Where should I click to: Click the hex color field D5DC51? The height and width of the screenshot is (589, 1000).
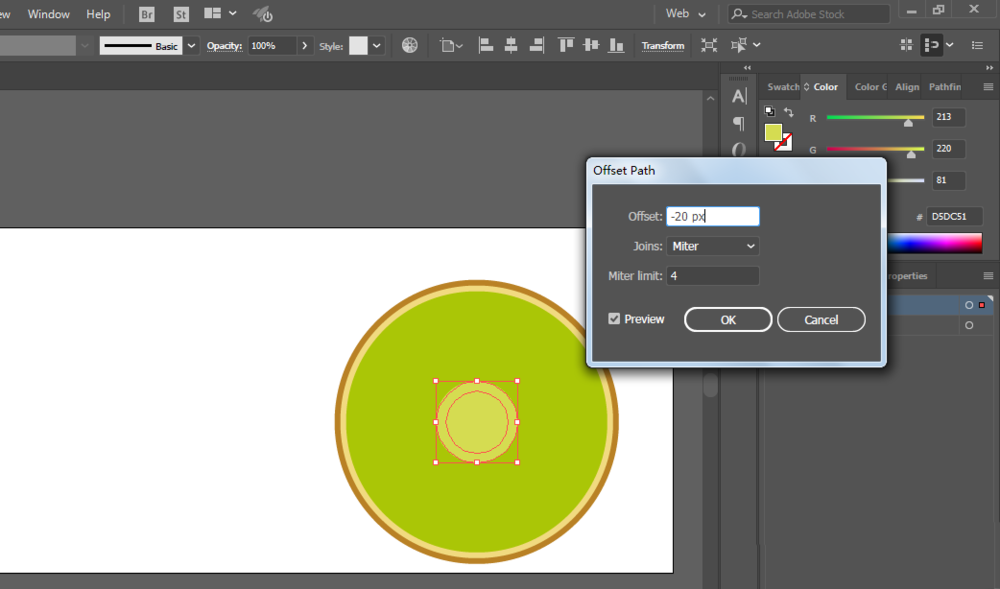[x=954, y=217]
